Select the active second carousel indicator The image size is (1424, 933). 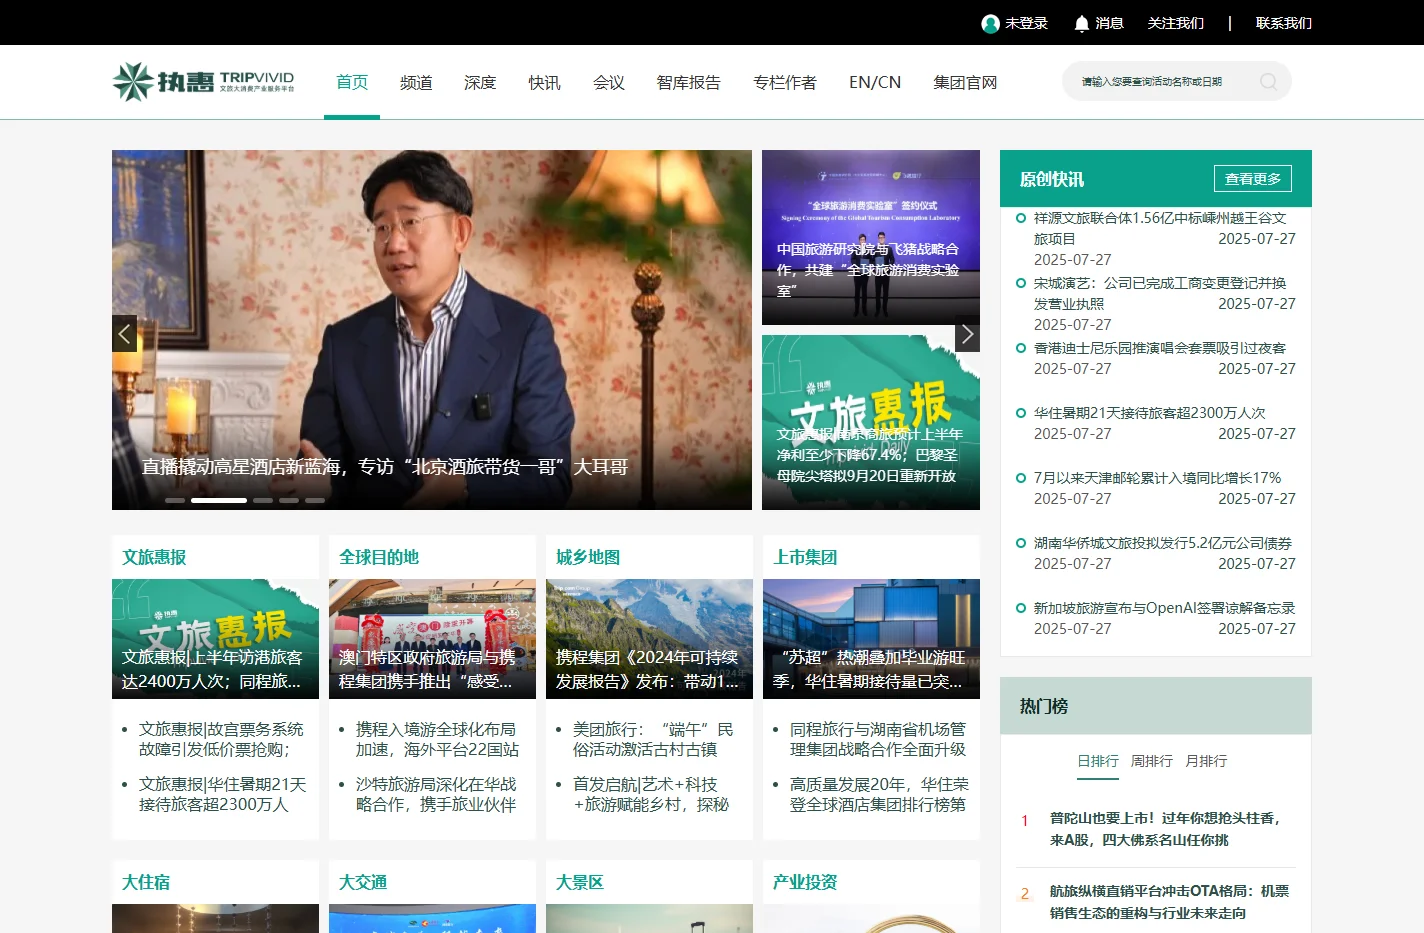pyautogui.click(x=219, y=500)
